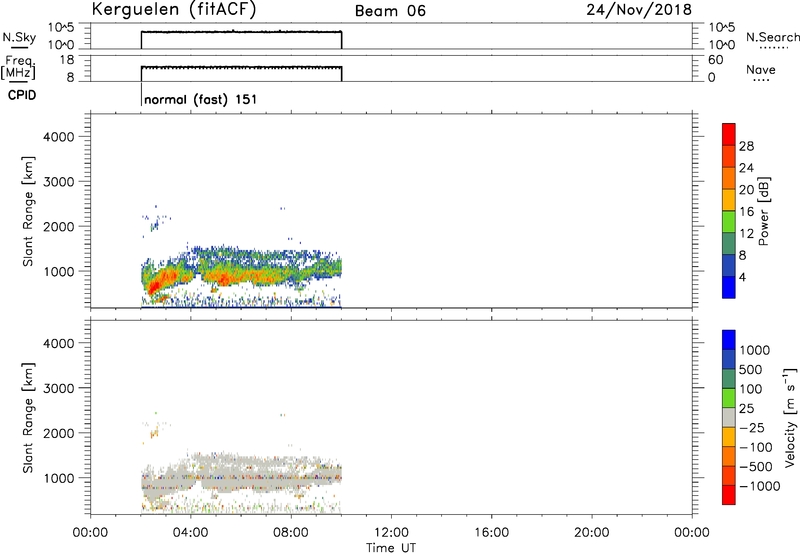The image size is (800, 554).
Task: Click the '3000' tick of velocity panel
Action: (59, 388)
